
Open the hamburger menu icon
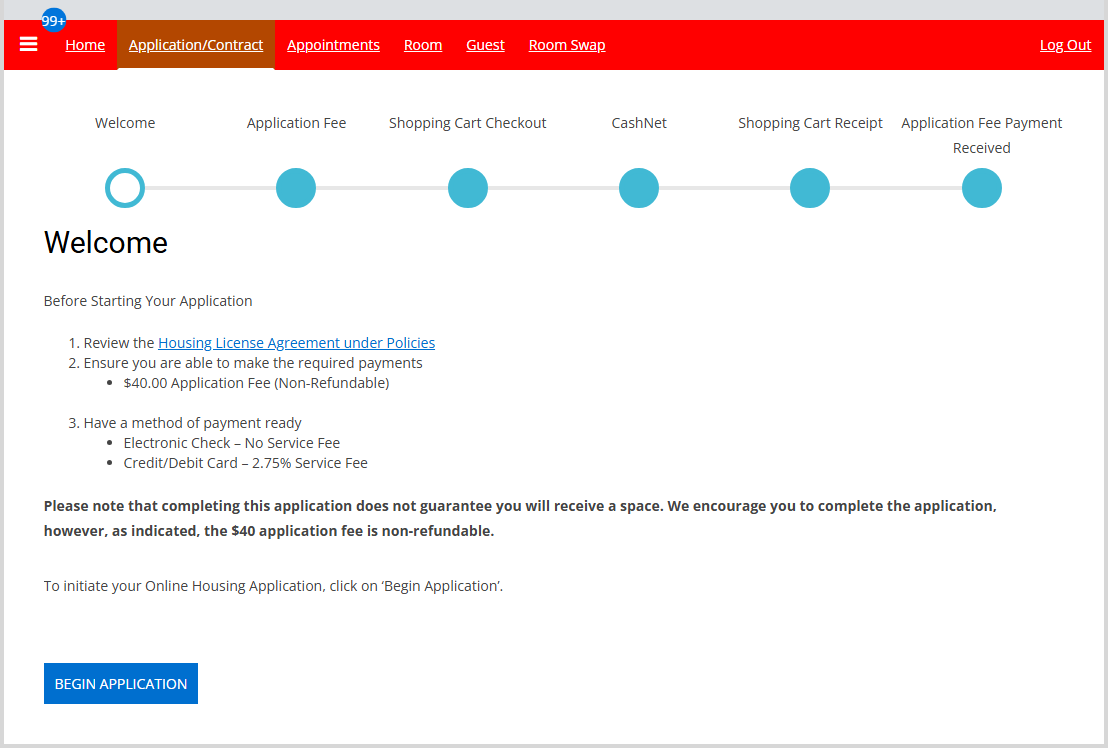click(28, 44)
